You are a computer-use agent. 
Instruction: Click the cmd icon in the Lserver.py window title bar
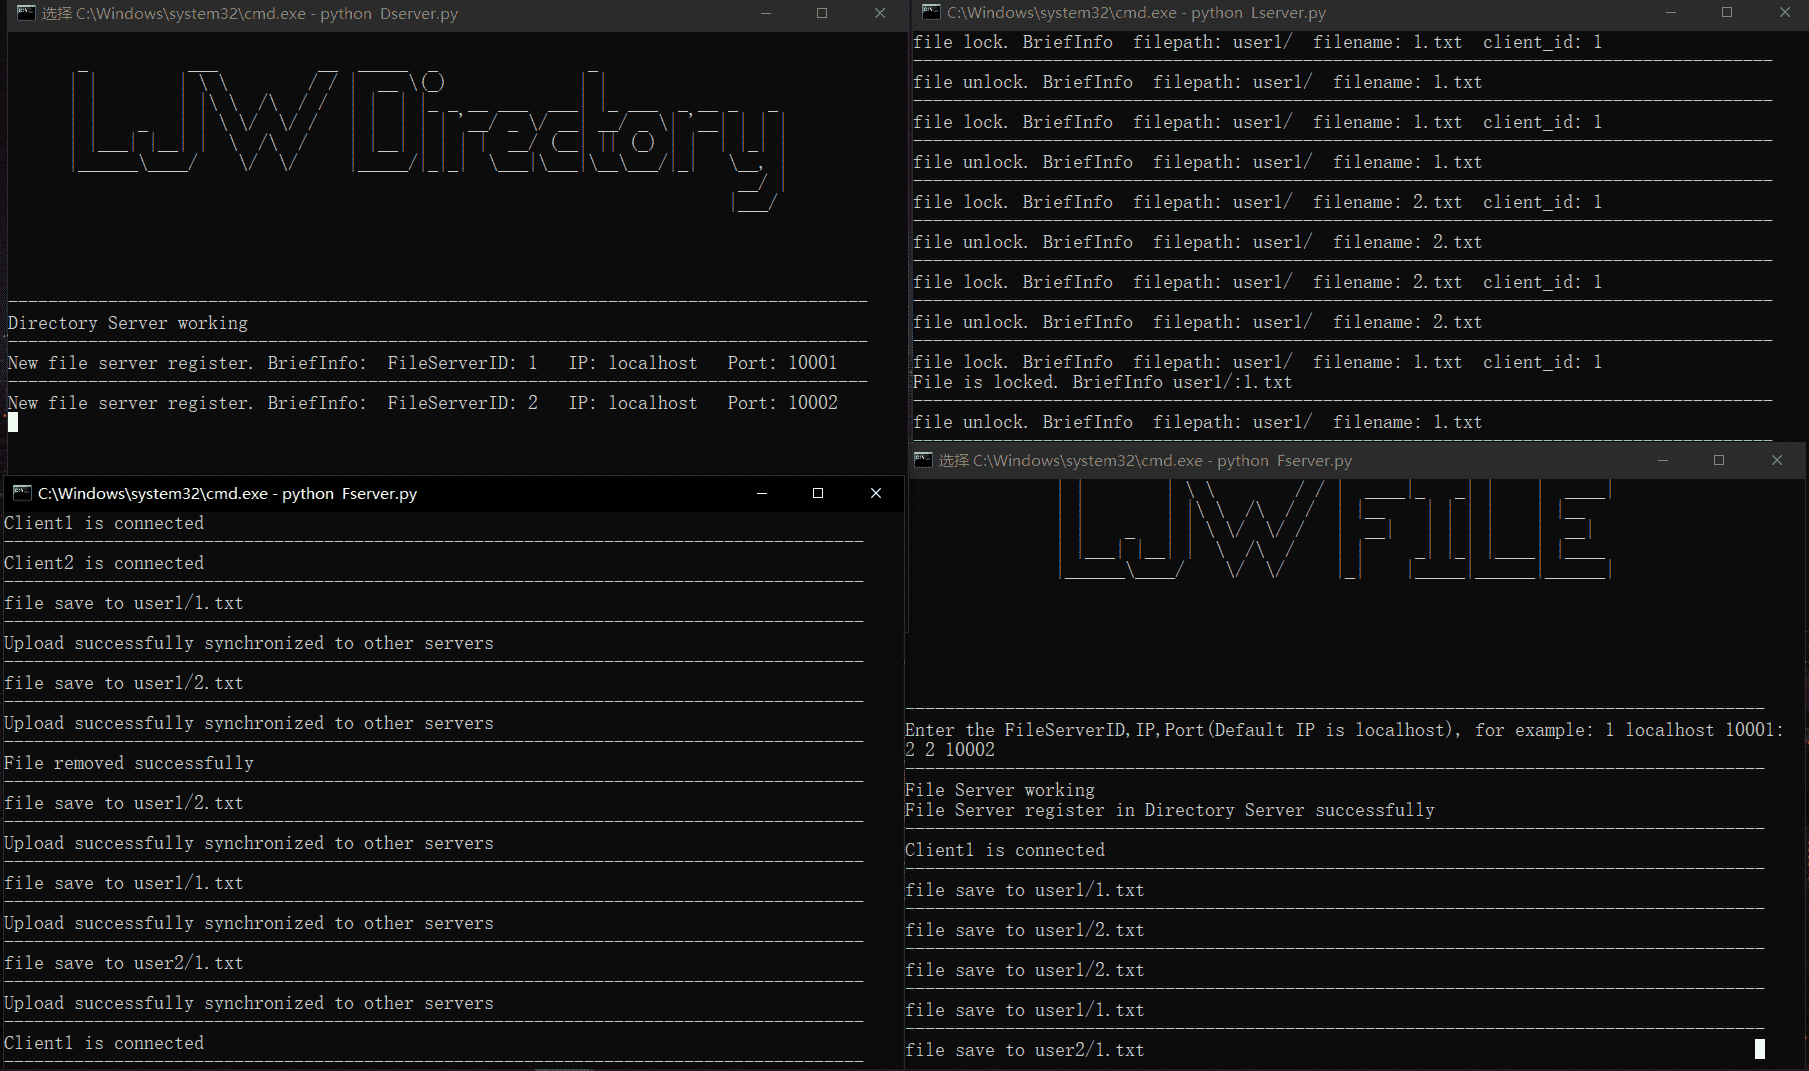point(931,12)
